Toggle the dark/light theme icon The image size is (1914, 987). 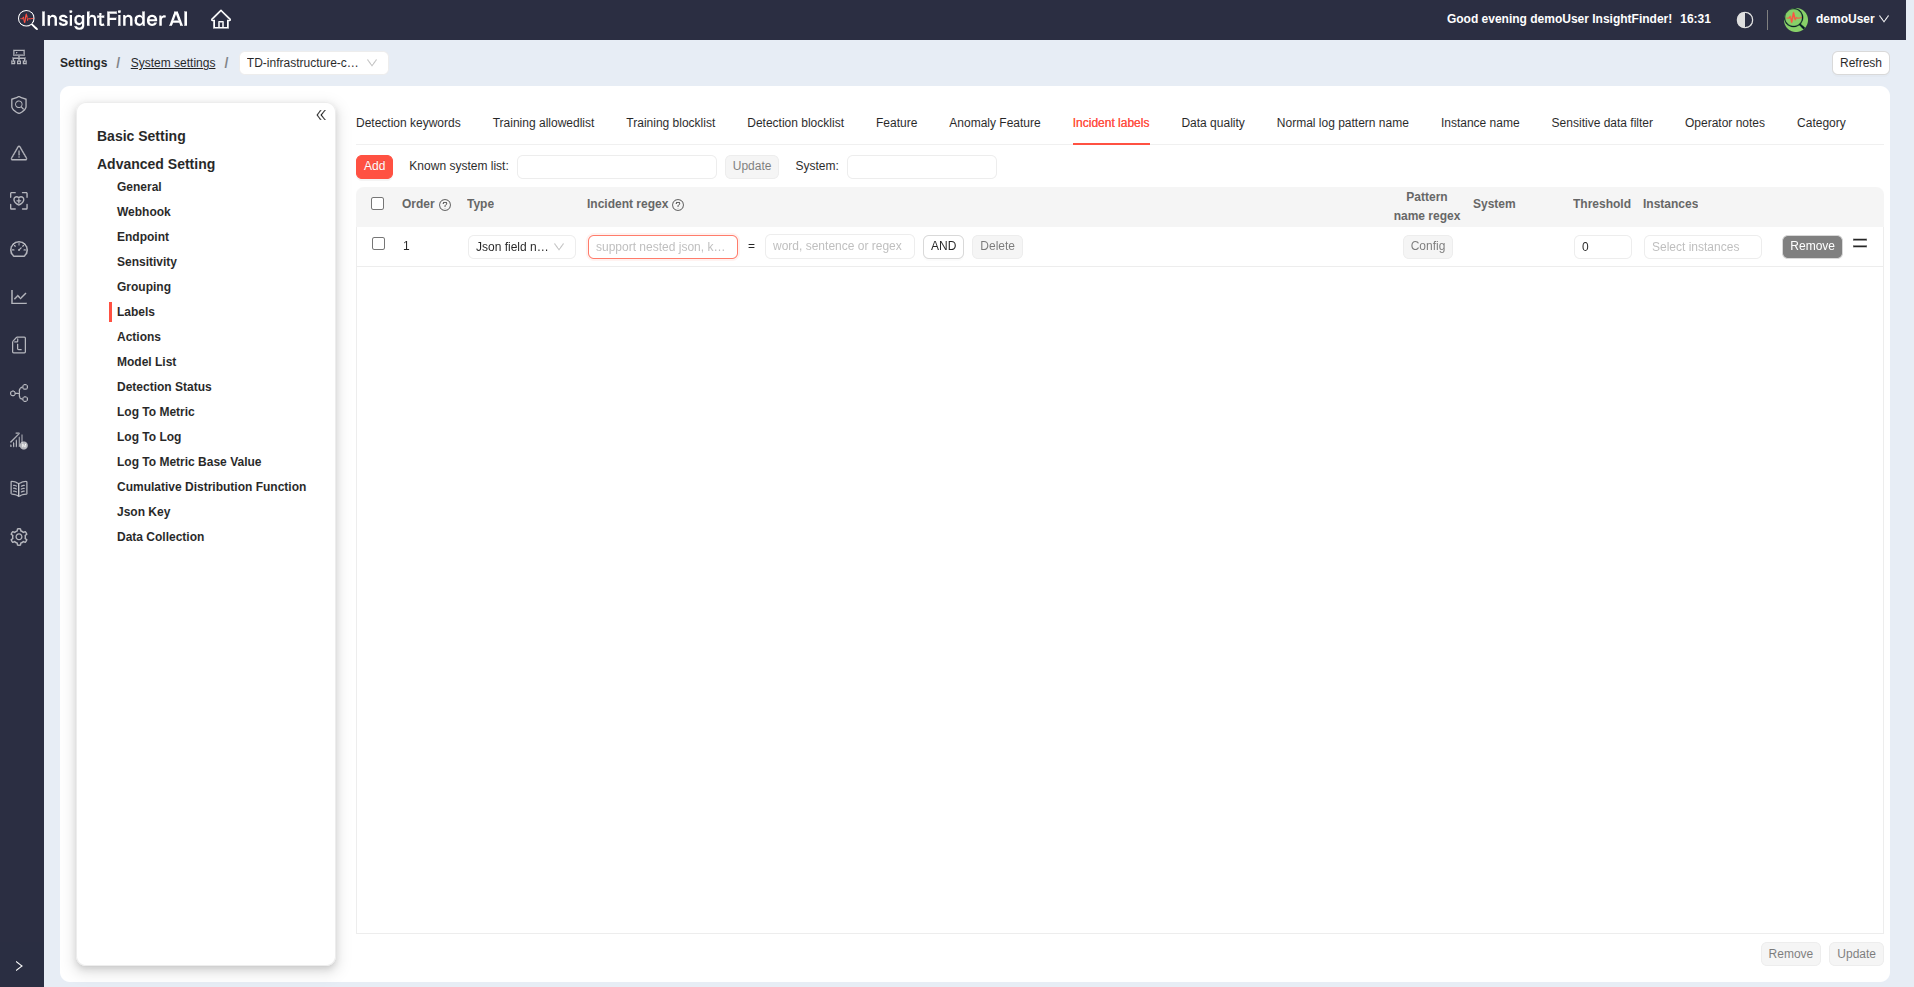[1744, 19]
